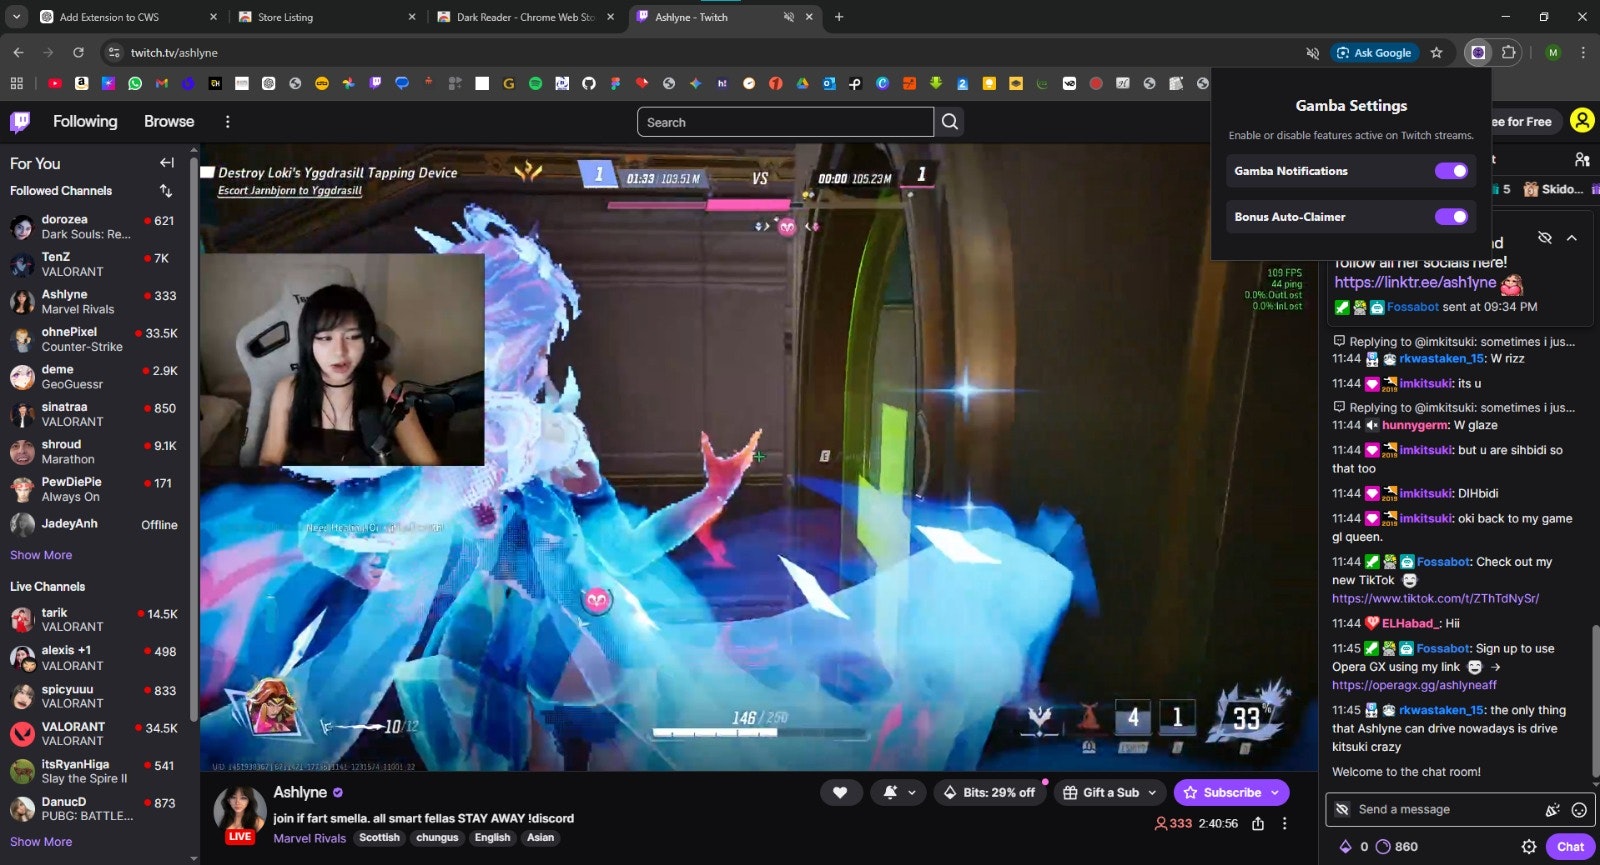Image resolution: width=1600 pixels, height=865 pixels.
Task: Click the address bar URL
Action: tap(174, 53)
